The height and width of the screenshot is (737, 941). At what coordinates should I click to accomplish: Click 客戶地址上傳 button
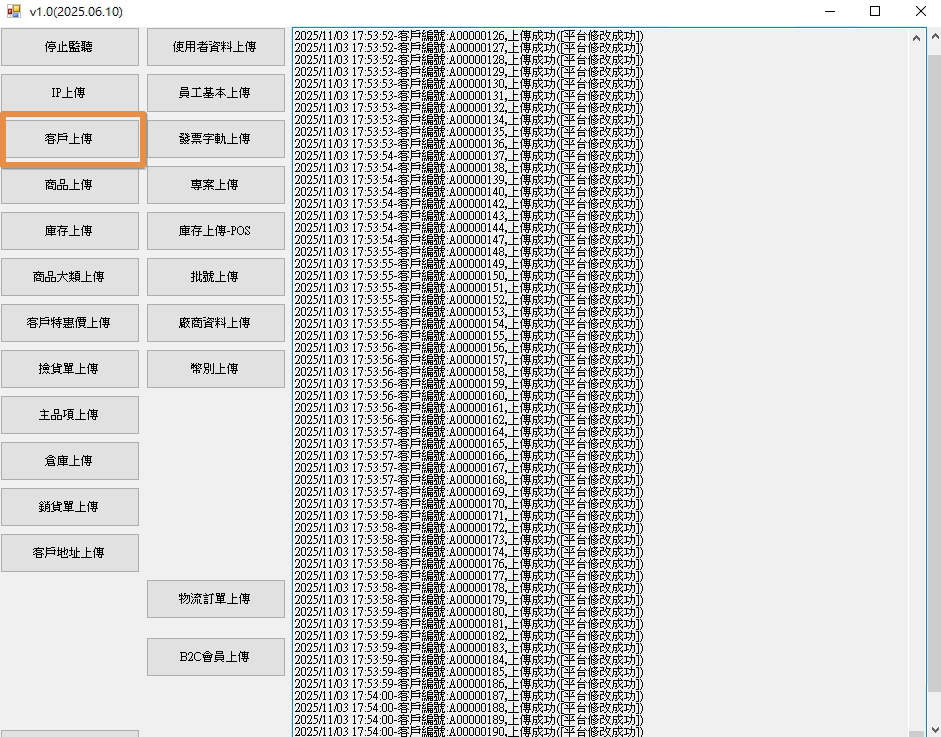point(69,553)
